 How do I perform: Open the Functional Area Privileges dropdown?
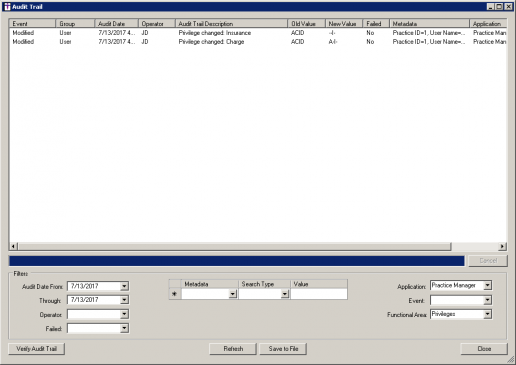tap(487, 314)
